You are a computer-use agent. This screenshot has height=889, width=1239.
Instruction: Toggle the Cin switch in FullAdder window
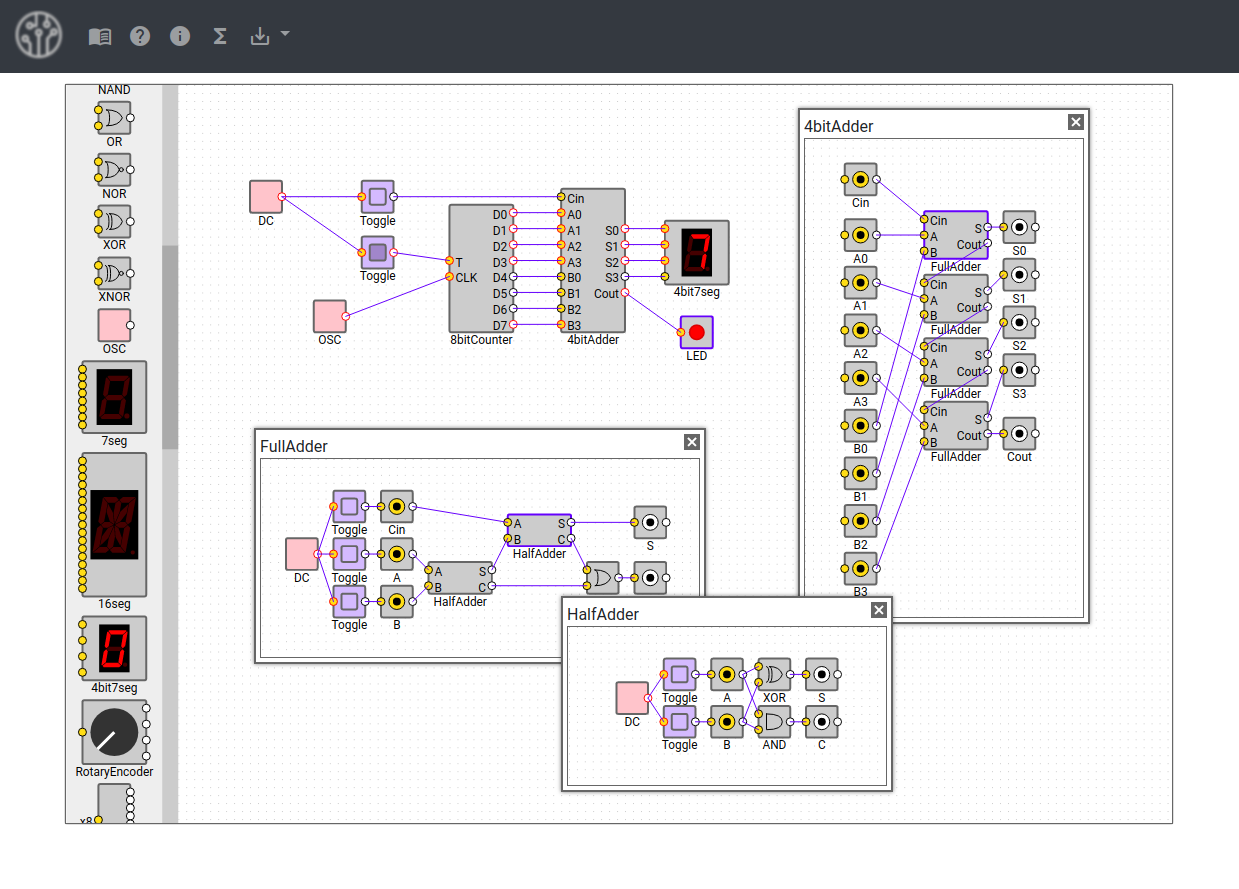coord(349,506)
